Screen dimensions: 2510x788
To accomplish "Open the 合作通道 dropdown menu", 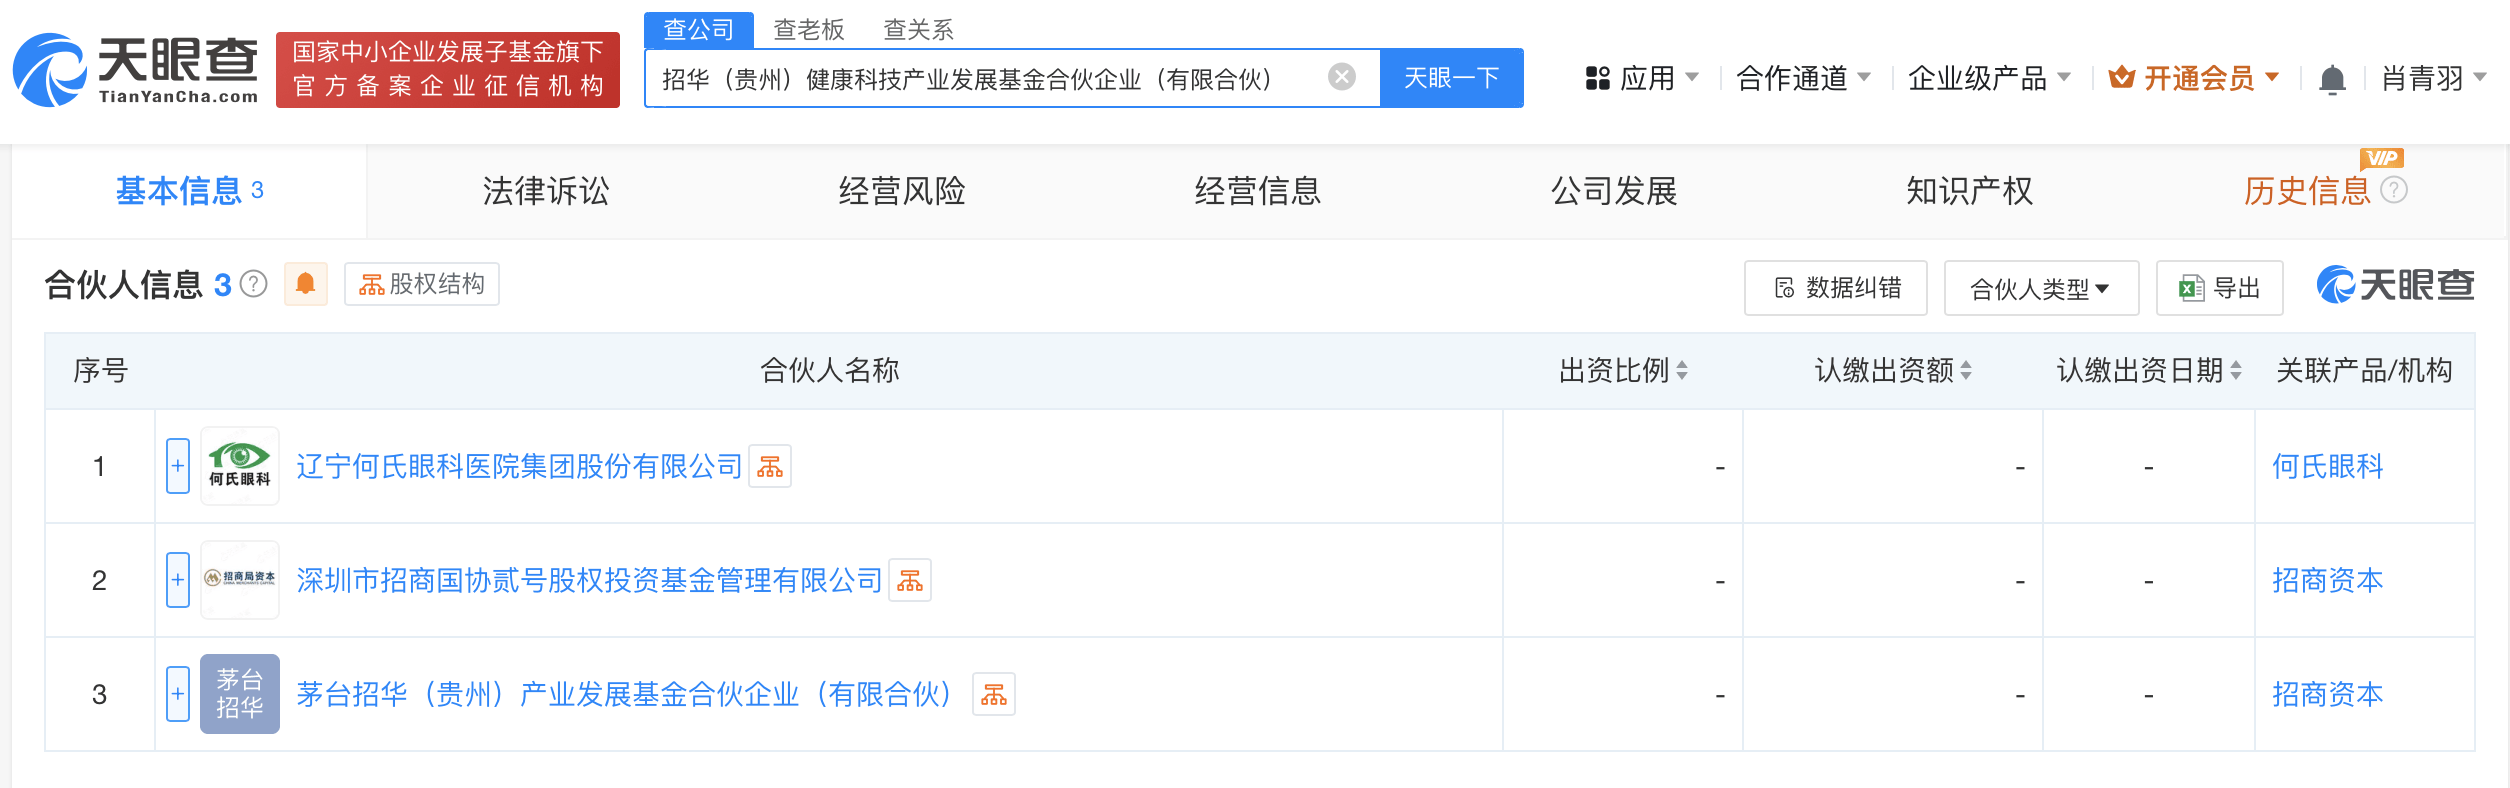I will [1803, 78].
